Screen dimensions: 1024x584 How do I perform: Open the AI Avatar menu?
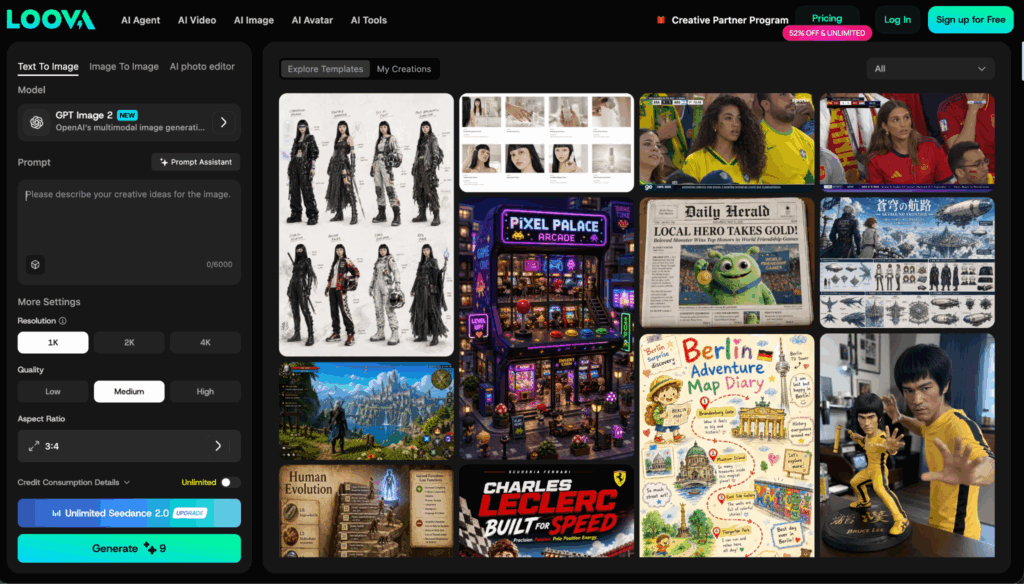(312, 20)
